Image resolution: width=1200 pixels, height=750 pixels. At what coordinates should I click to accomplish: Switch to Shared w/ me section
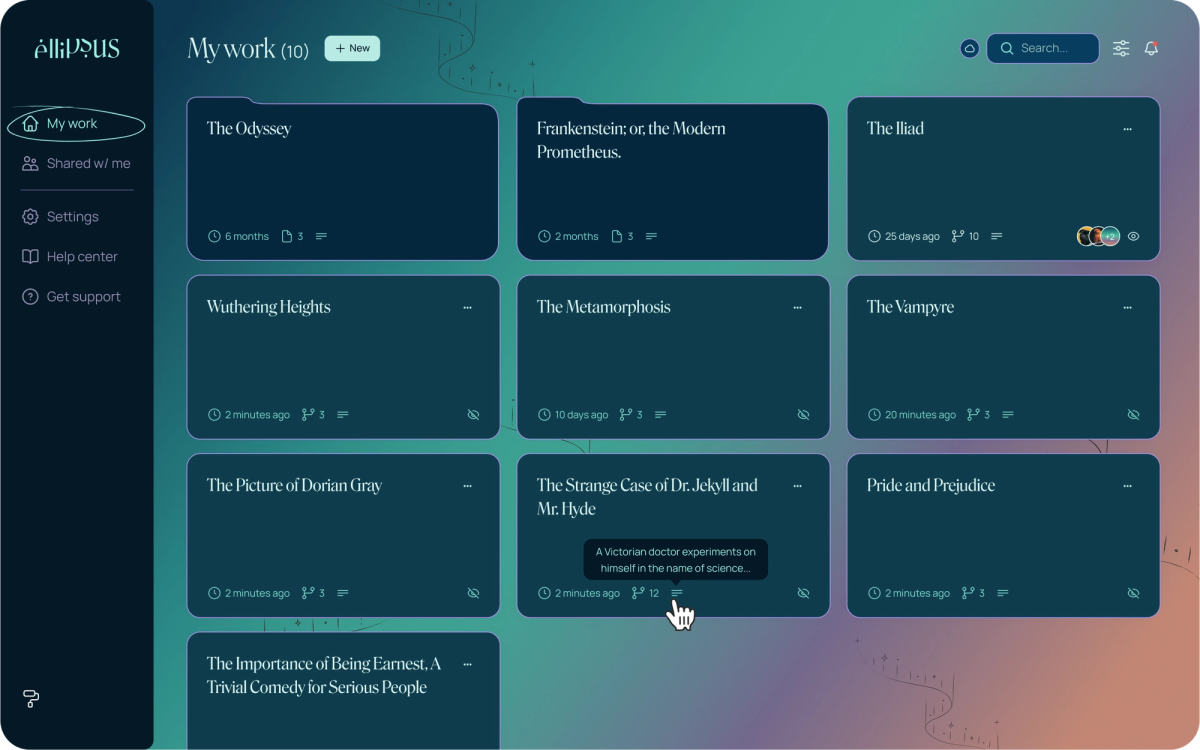pyautogui.click(x=88, y=163)
